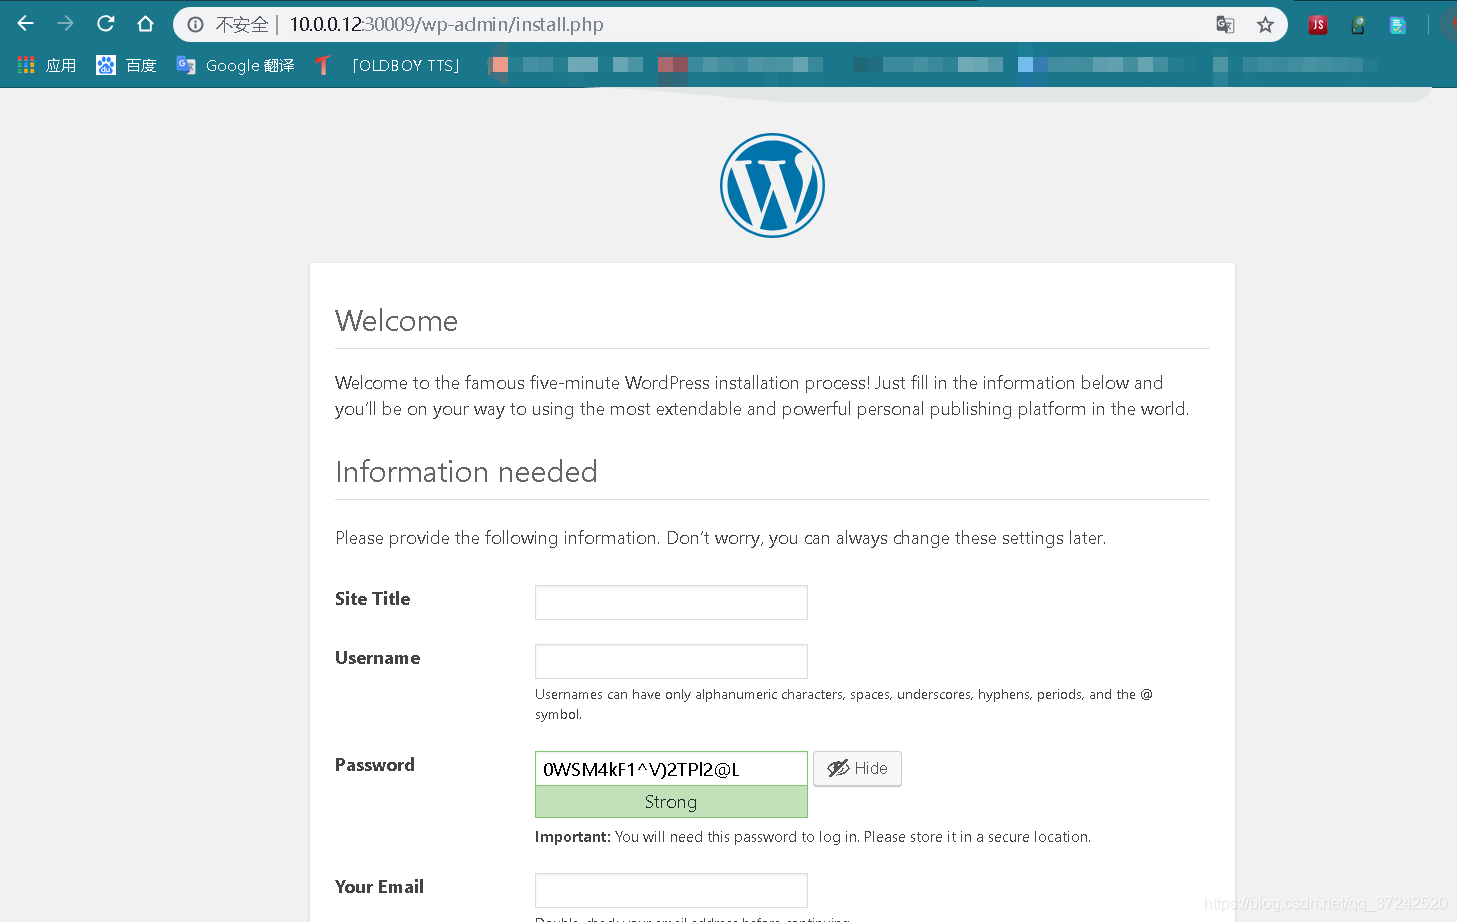Open the Google 翻译 bookmark

236,65
